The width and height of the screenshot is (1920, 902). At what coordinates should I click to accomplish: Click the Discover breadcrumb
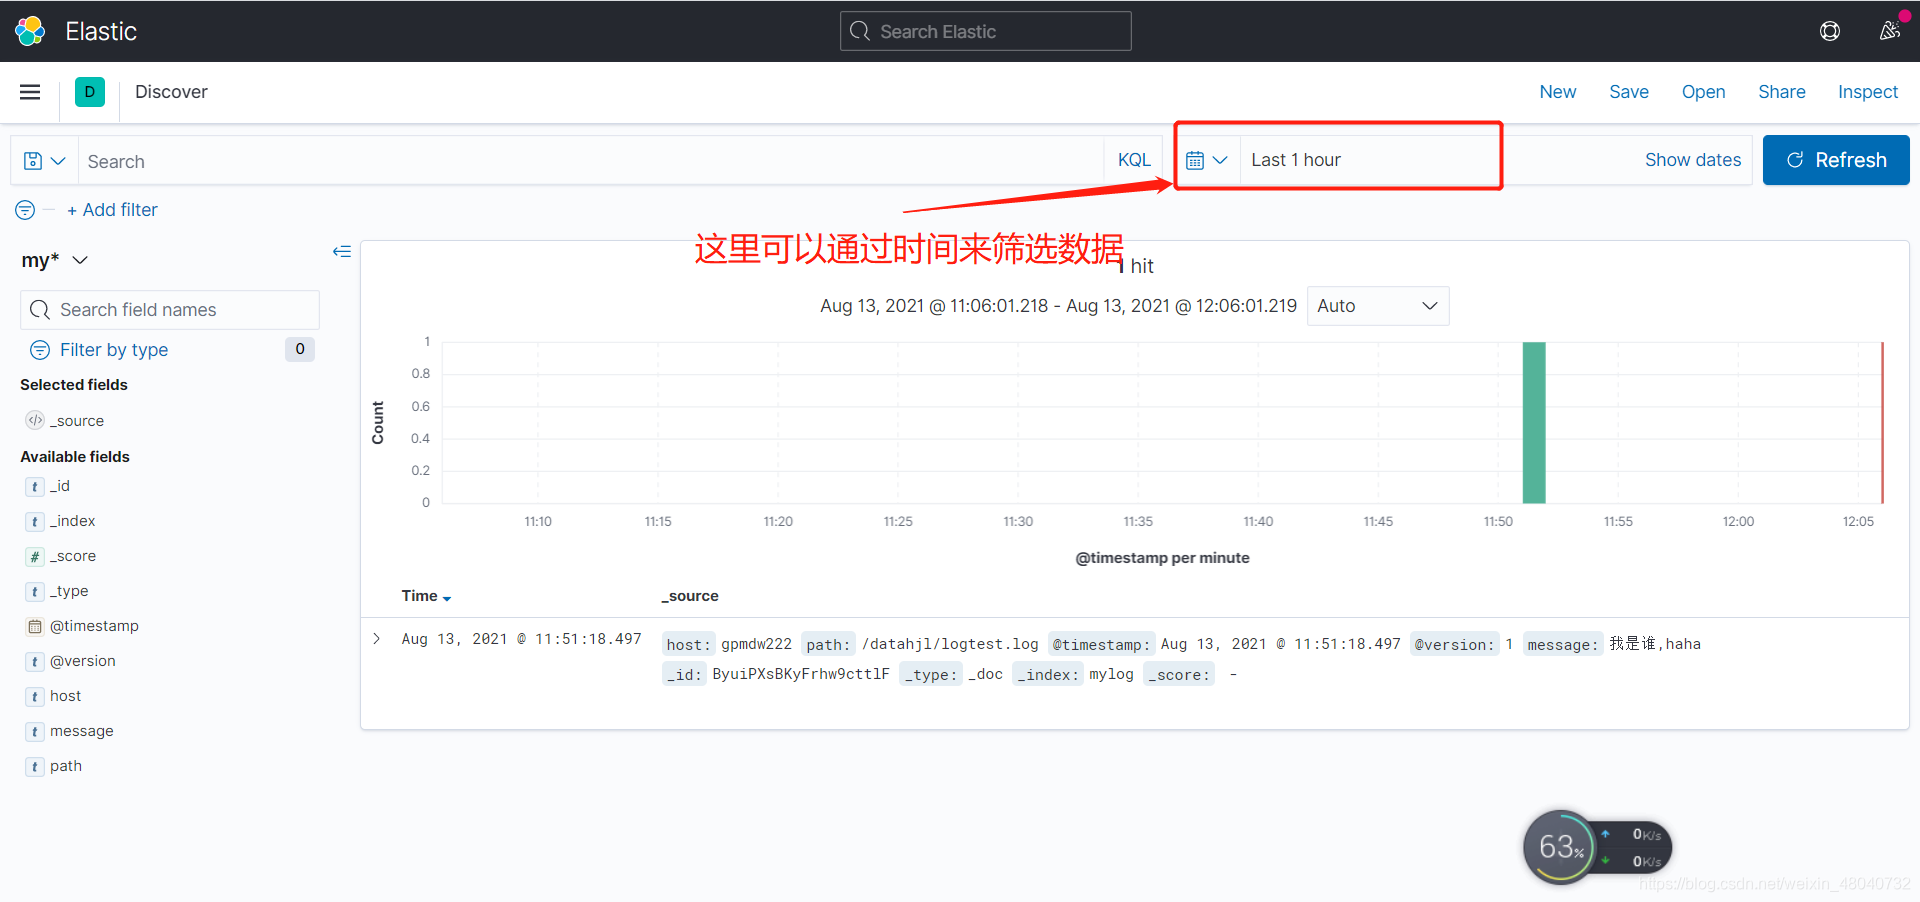click(x=171, y=92)
